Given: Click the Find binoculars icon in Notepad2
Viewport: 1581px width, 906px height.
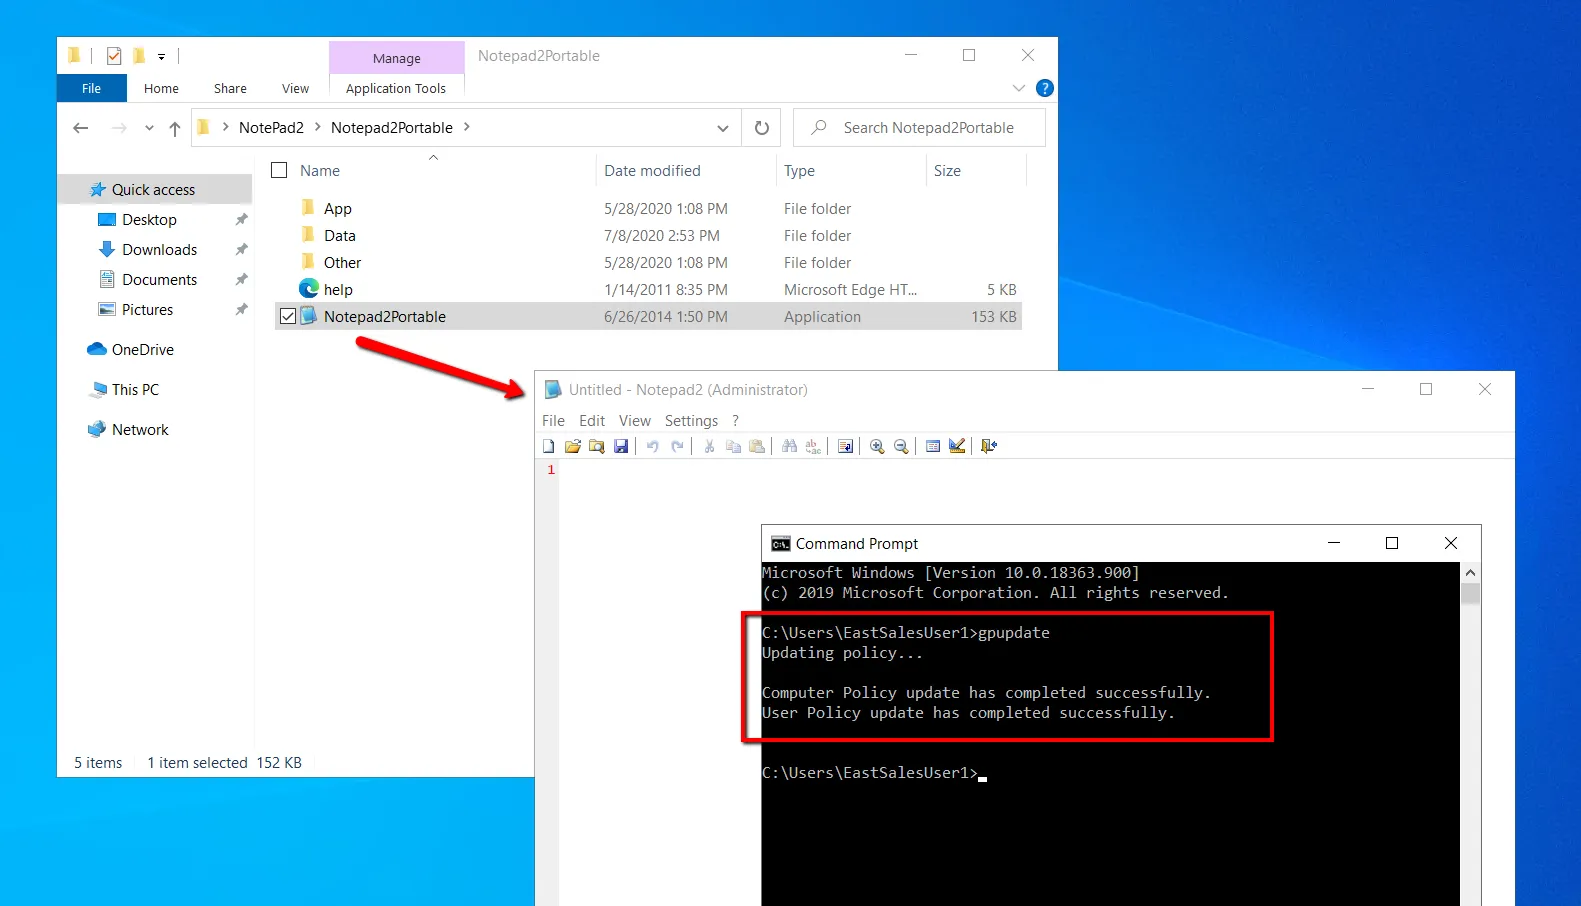Looking at the screenshot, I should [789, 446].
